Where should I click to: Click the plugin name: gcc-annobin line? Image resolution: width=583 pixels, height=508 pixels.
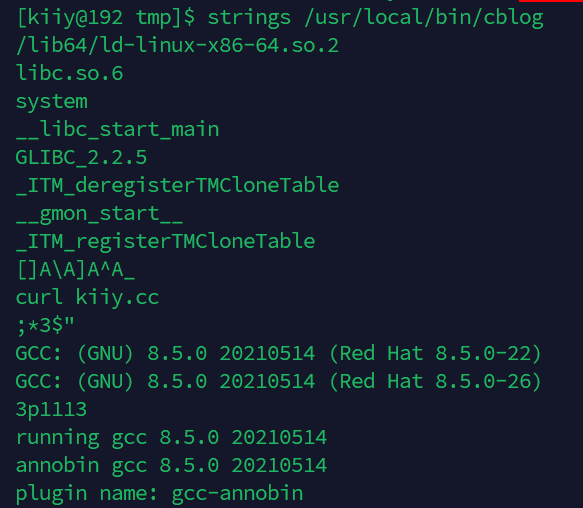(x=160, y=494)
